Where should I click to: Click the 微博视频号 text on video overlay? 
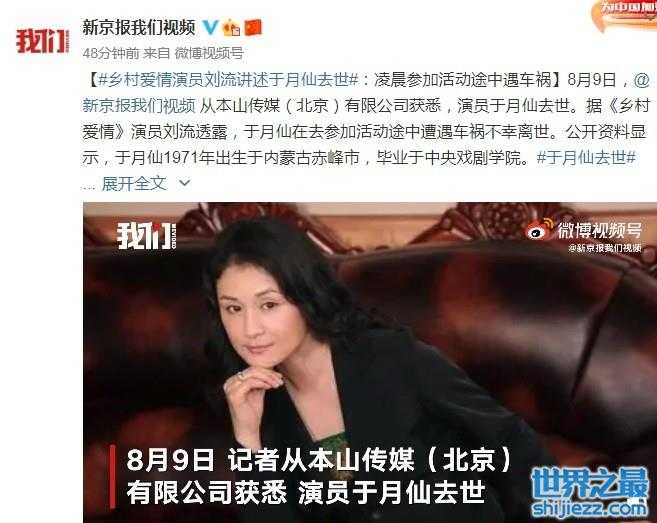(599, 230)
